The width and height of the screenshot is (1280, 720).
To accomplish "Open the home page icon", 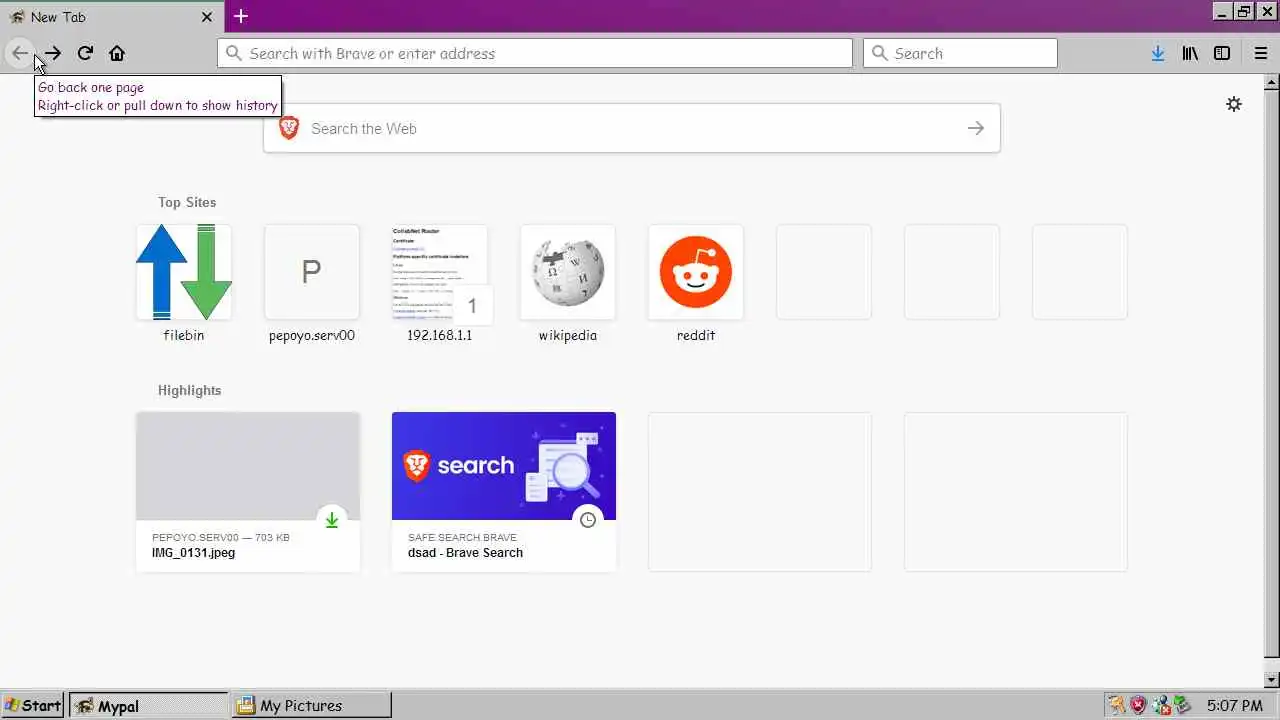I will click(117, 53).
